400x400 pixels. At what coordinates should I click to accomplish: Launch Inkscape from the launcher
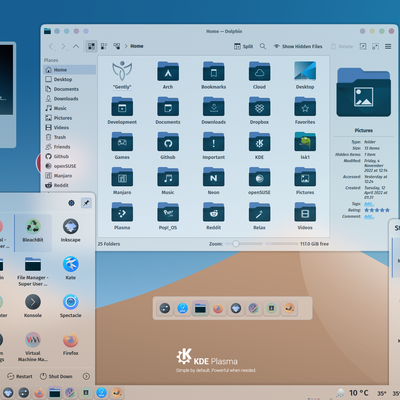tap(70, 231)
